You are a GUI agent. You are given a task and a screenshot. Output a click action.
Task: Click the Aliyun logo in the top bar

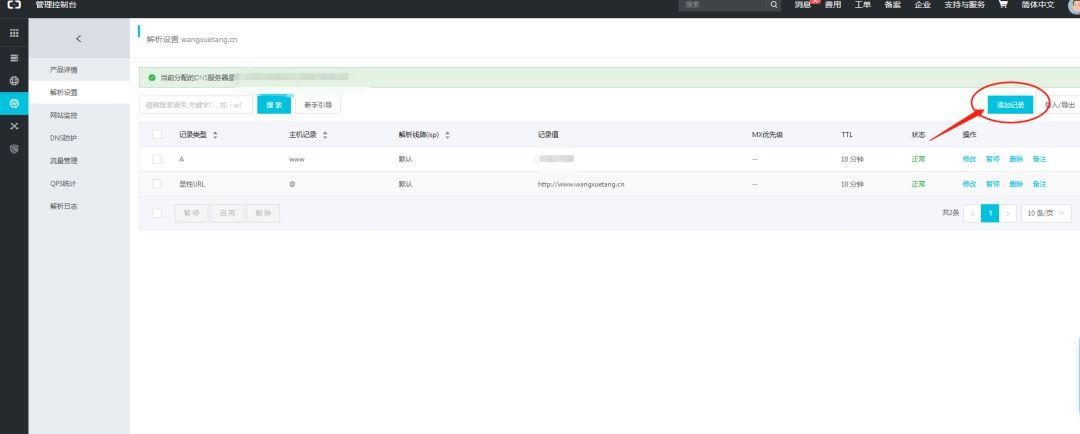[14, 5]
